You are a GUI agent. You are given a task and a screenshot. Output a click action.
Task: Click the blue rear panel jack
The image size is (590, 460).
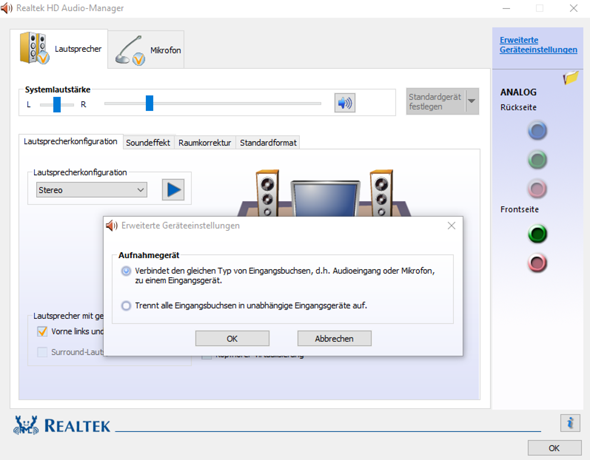click(x=537, y=131)
